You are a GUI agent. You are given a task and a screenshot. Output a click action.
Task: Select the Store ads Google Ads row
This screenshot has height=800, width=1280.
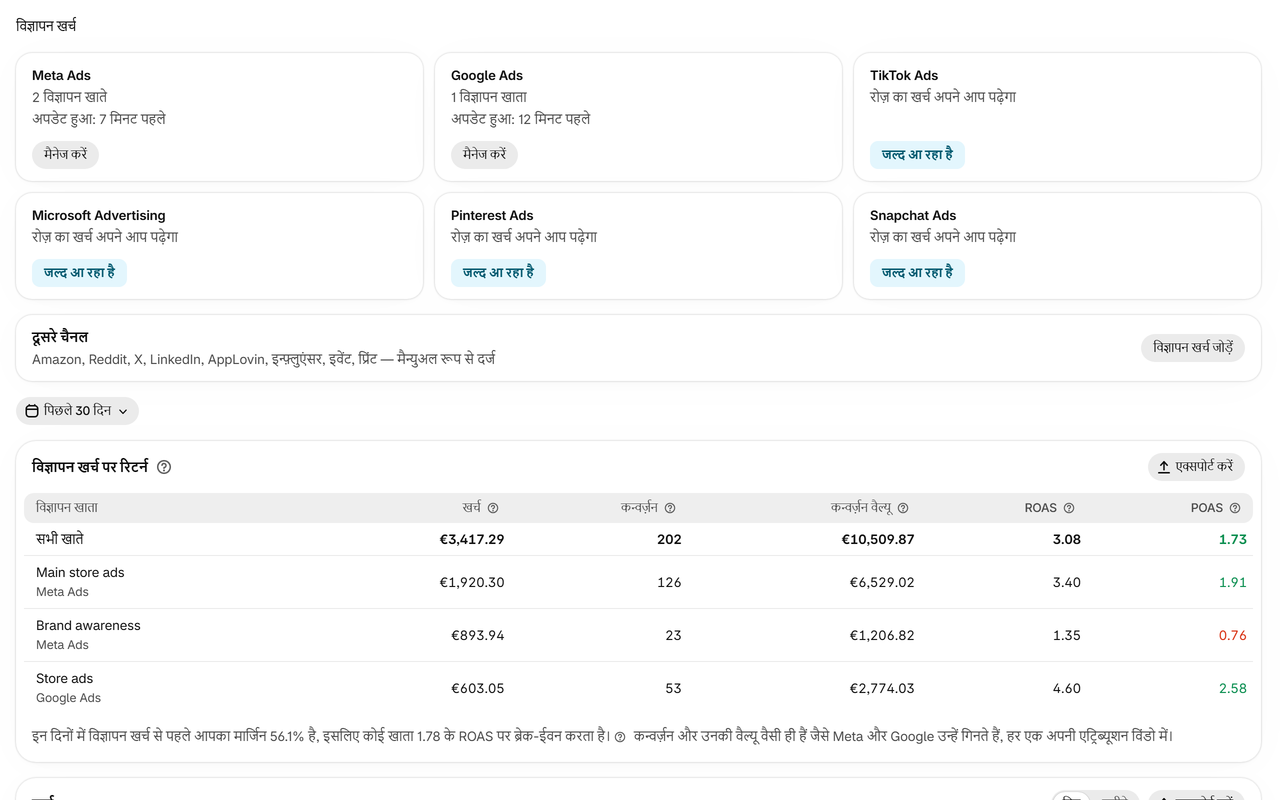tap(638, 688)
